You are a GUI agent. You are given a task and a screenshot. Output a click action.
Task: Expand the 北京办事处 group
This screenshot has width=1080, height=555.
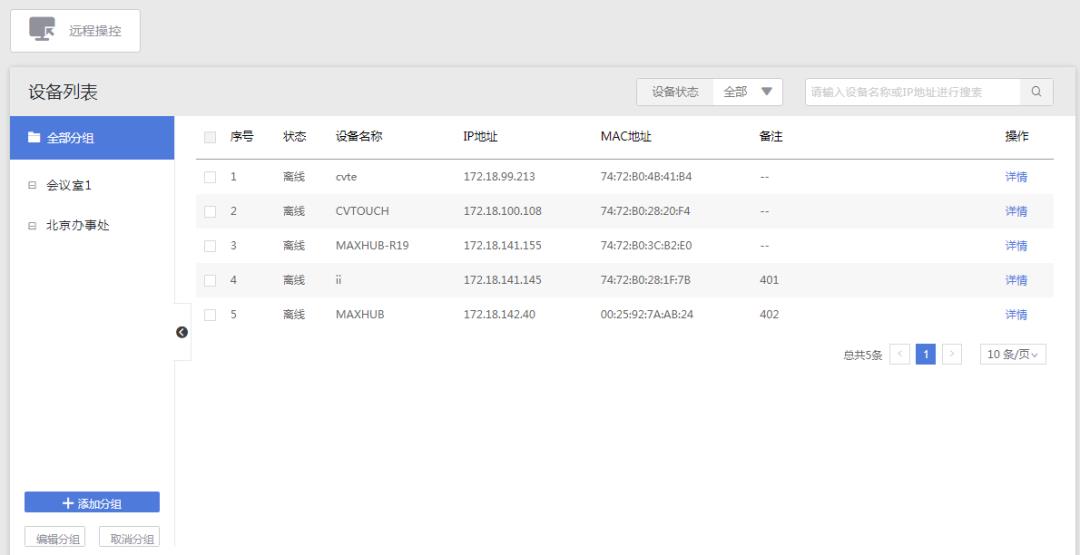coord(32,226)
